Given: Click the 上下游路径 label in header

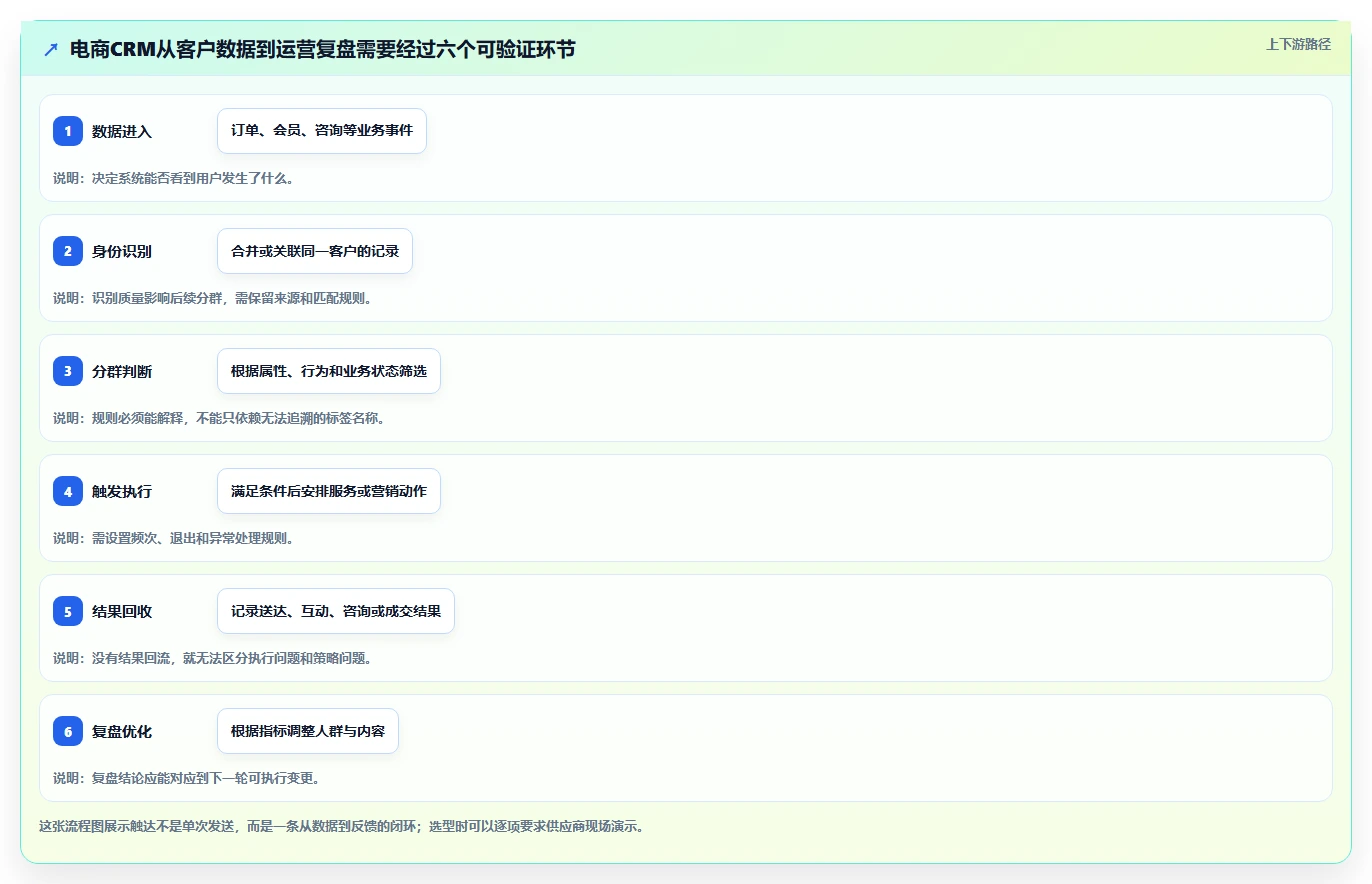Looking at the screenshot, I should tap(1298, 44).
